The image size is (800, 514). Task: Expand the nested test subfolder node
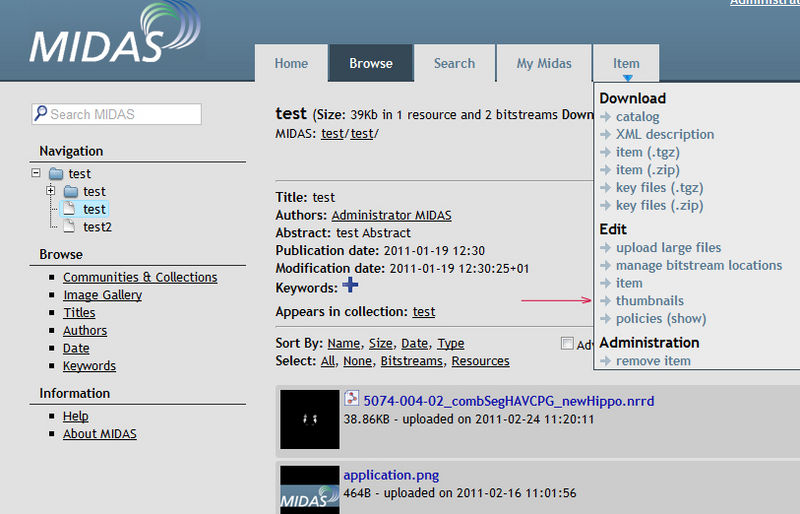click(x=50, y=191)
